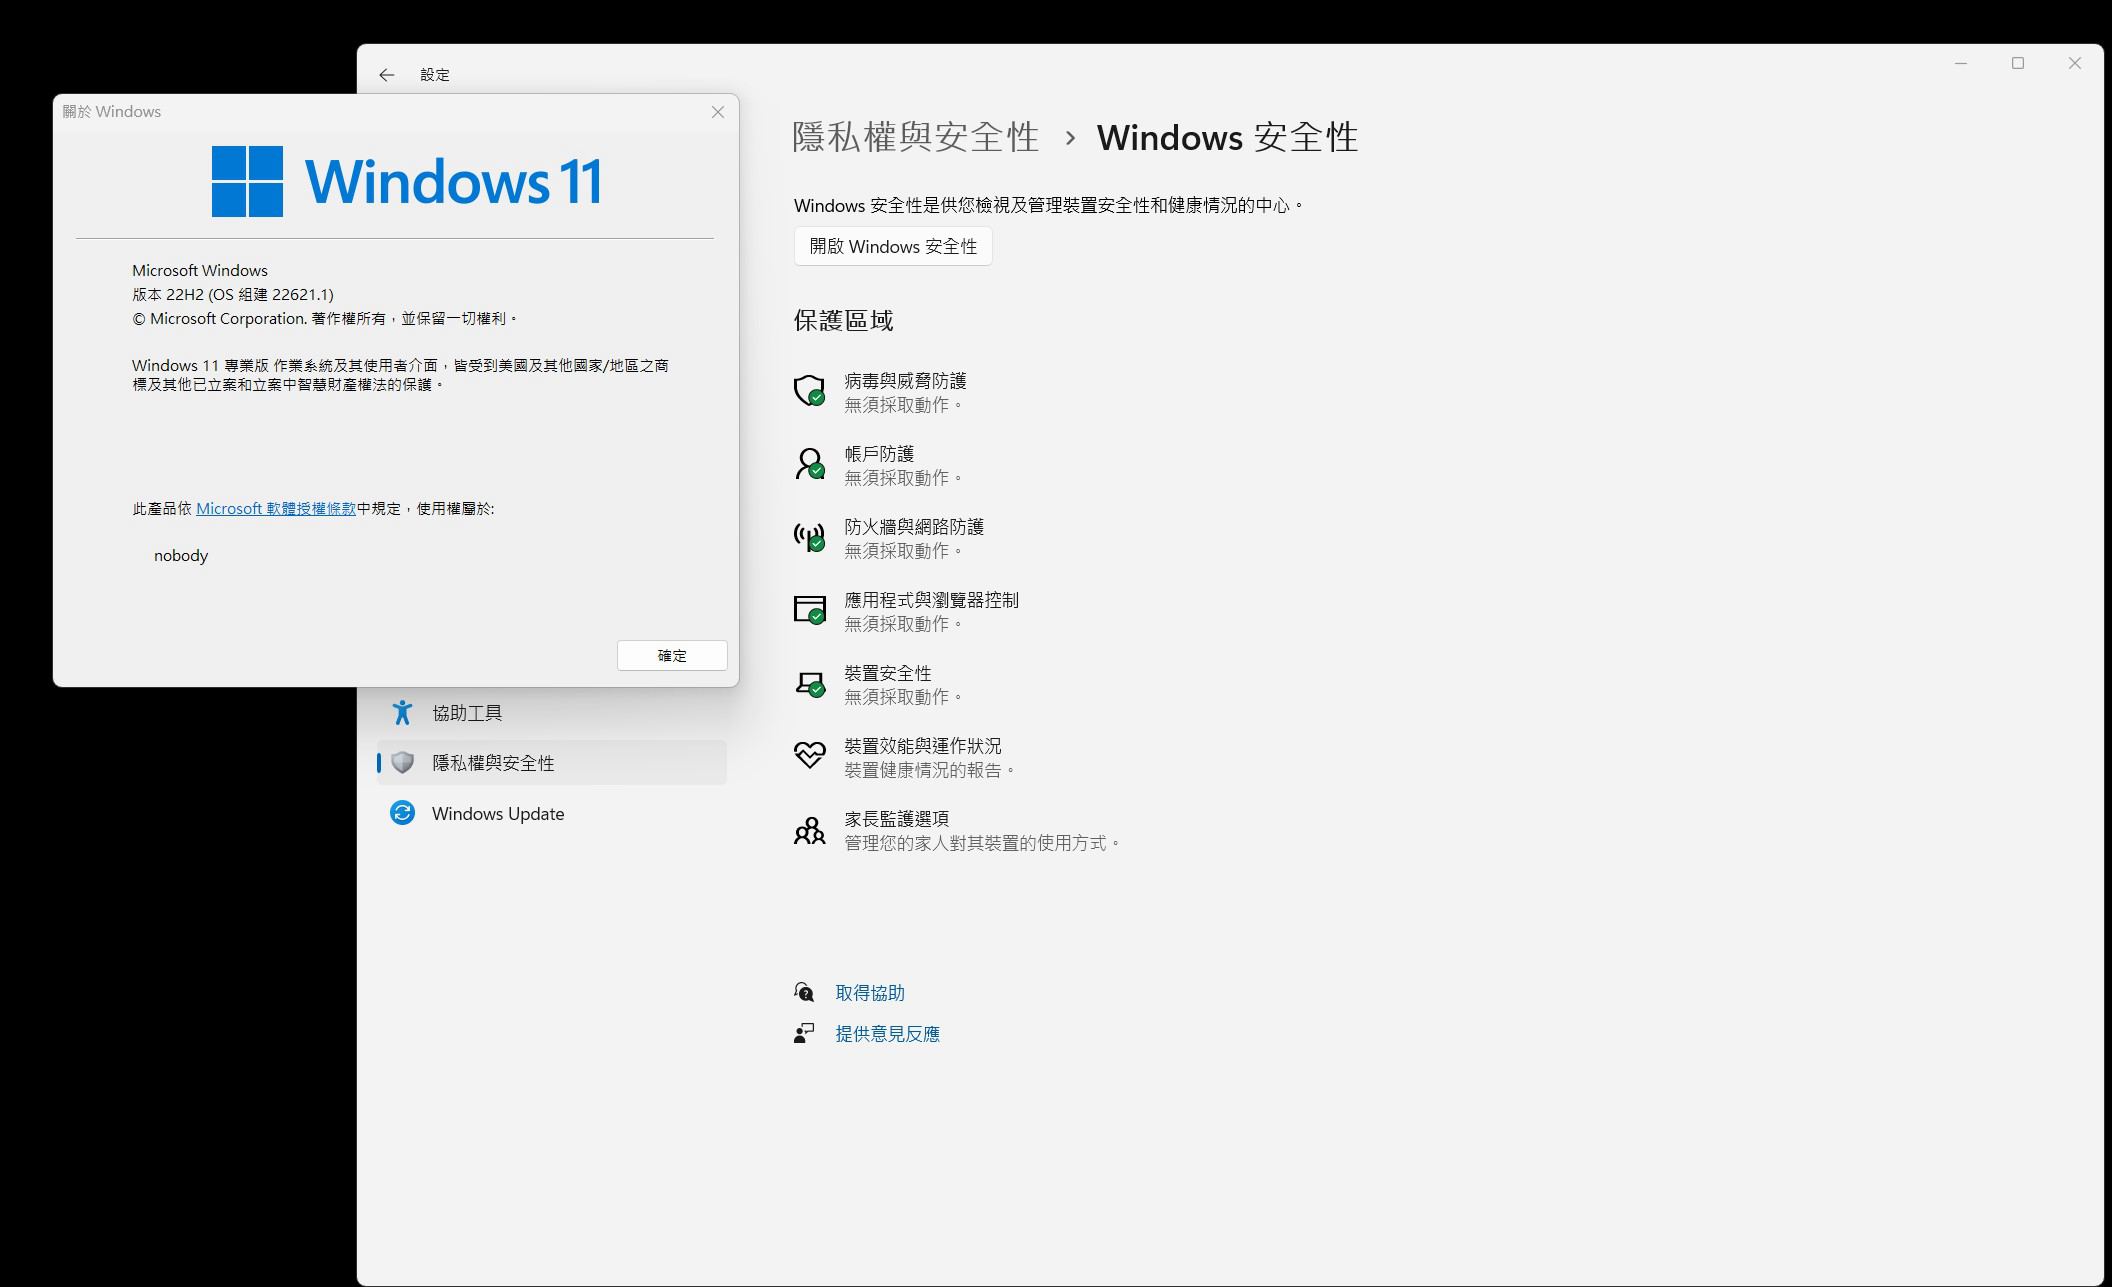Image resolution: width=2112 pixels, height=1287 pixels.
Task: Open 帳戶防護 via its person icon
Action: (x=809, y=463)
